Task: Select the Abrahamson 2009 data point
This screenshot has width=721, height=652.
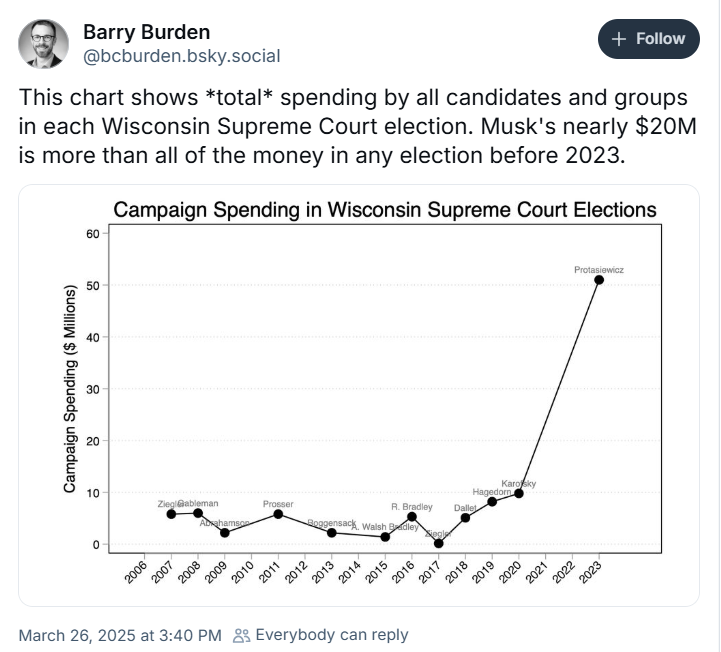Action: (225, 533)
